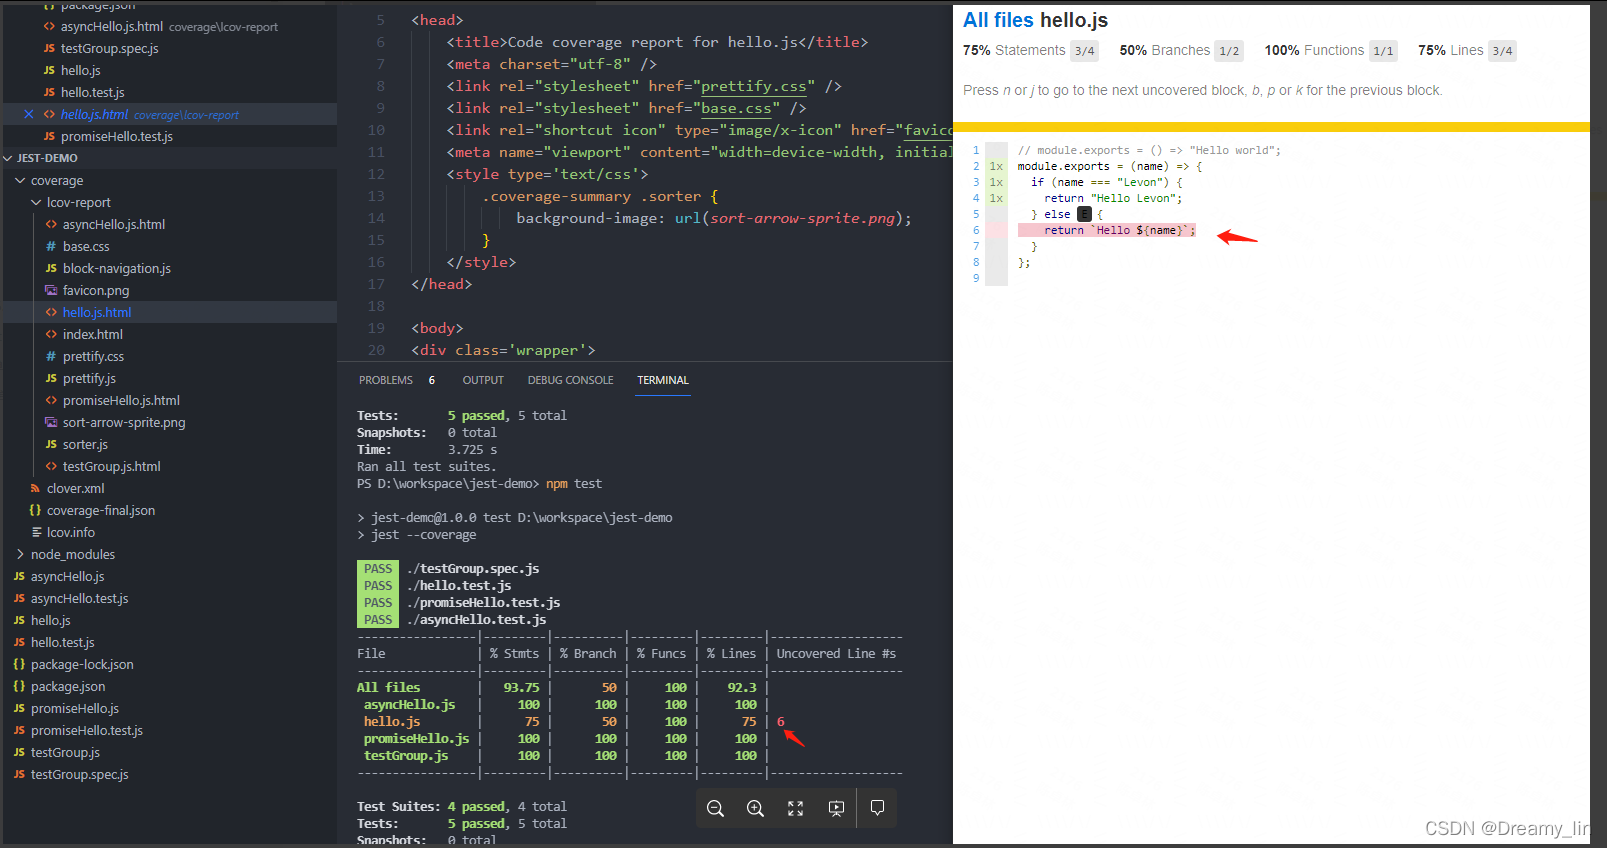
Task: Collapse the lcov-report folder
Action: tap(36, 202)
